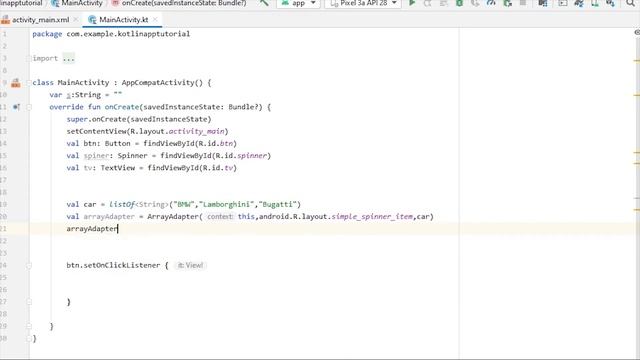Click 'setOnClickListener' in the code

pos(122,265)
